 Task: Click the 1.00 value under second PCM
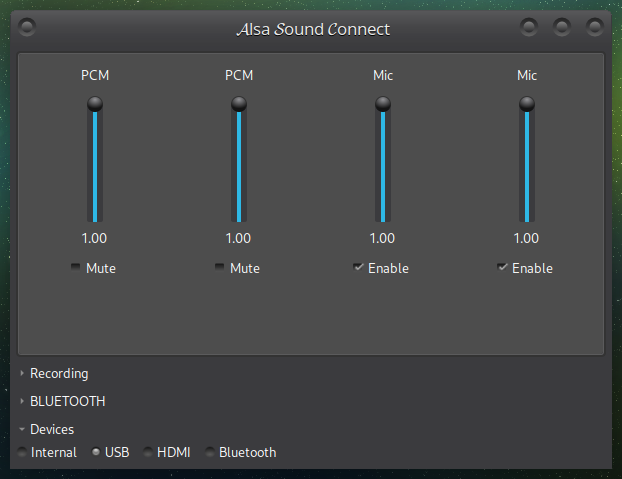(x=238, y=238)
